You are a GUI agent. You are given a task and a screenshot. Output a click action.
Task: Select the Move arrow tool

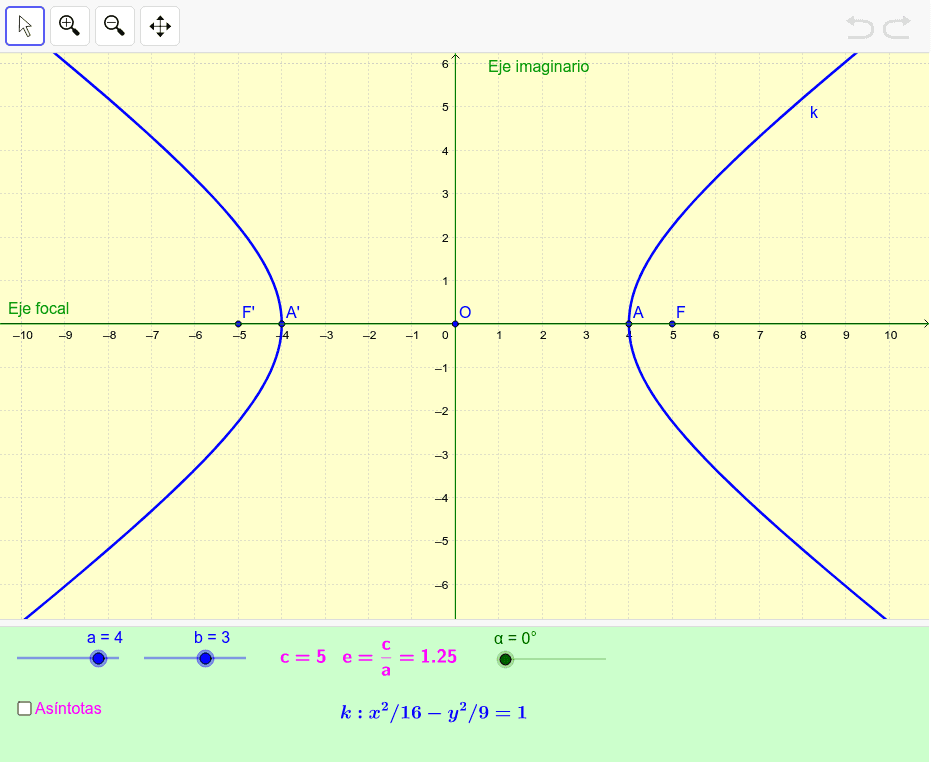click(x=25, y=26)
